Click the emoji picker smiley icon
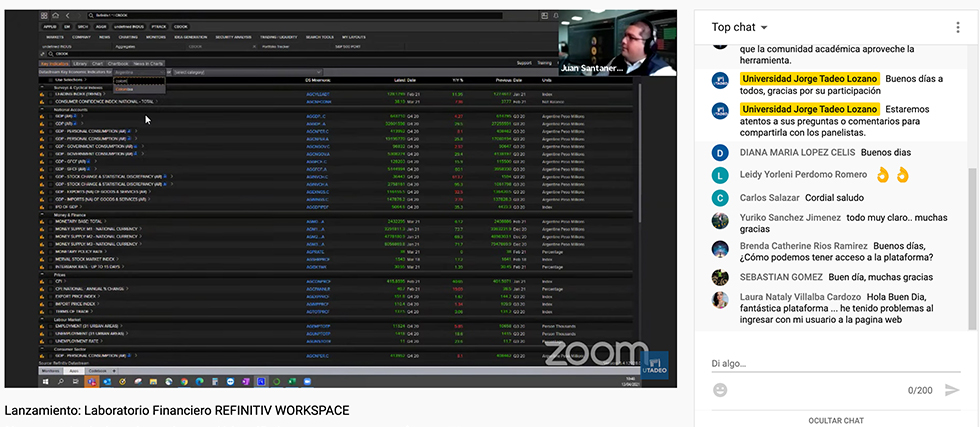Viewport: 980px width, 427px height. 720,390
